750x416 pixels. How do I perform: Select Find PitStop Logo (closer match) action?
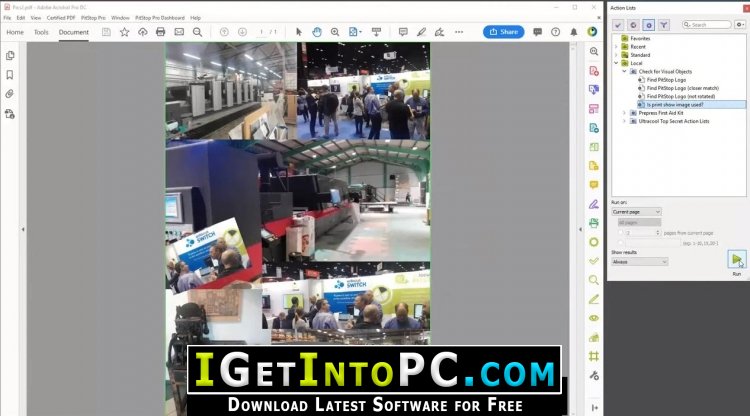coord(681,88)
